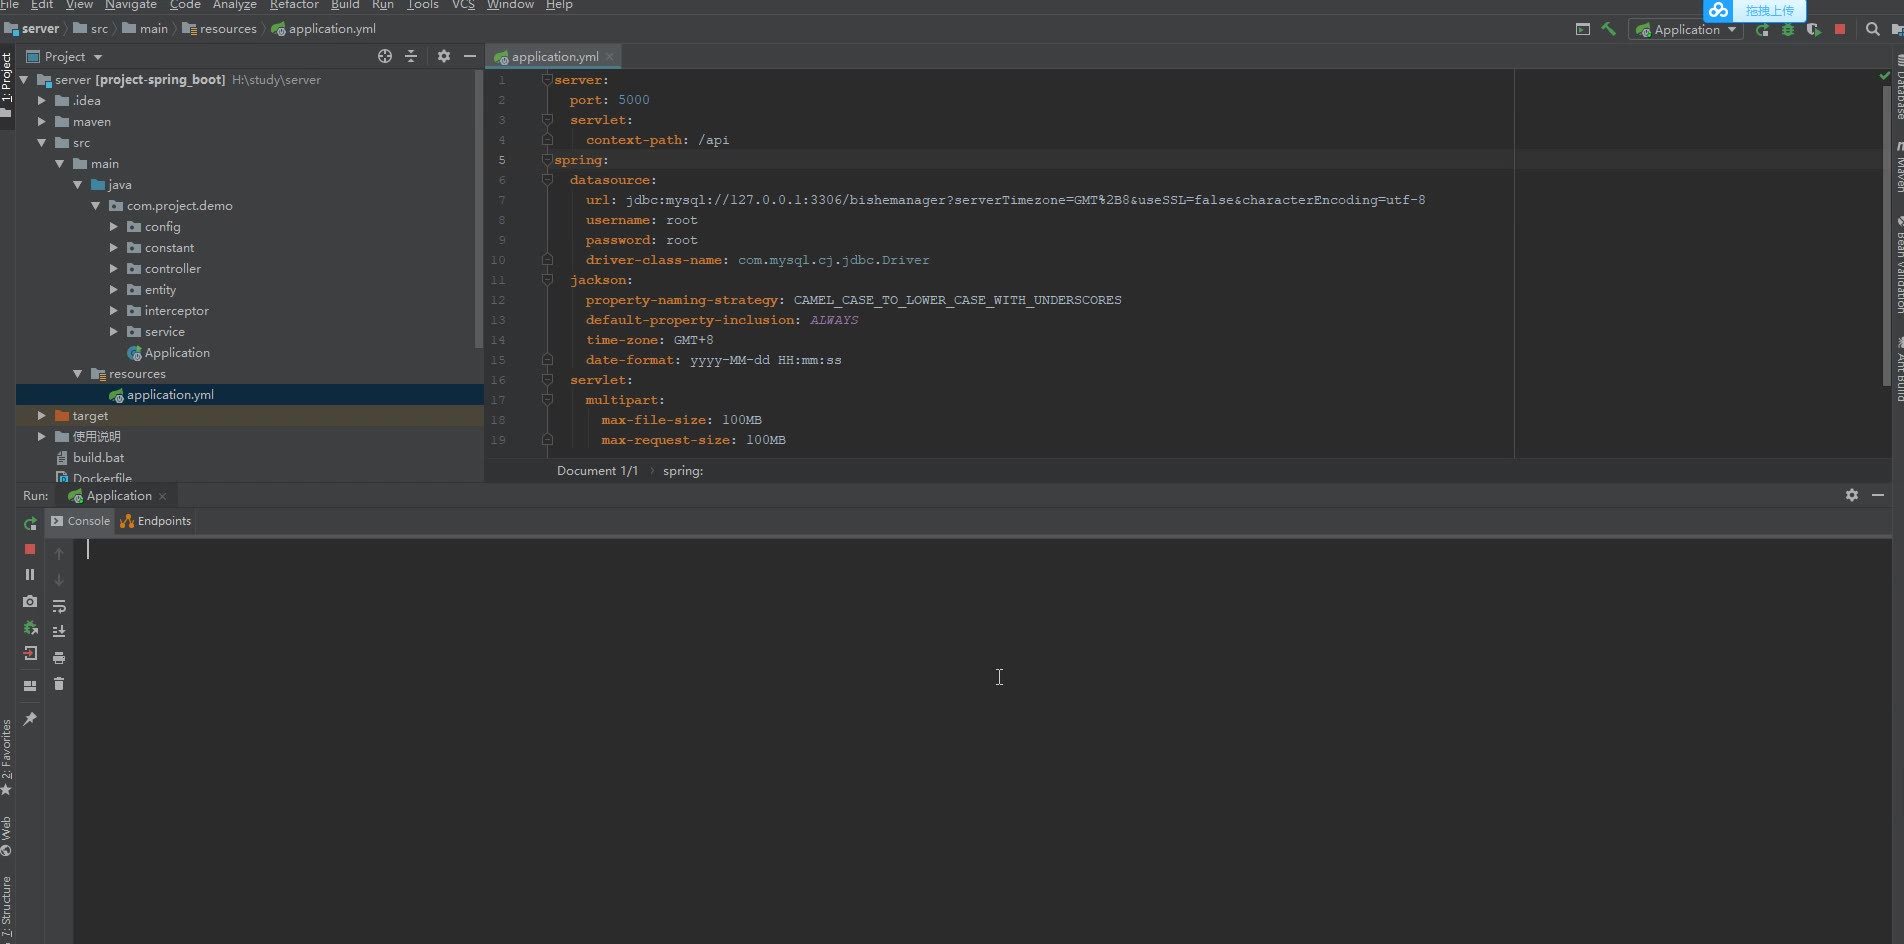
Task: Toggle pin tab in Run panel
Action: click(x=30, y=719)
